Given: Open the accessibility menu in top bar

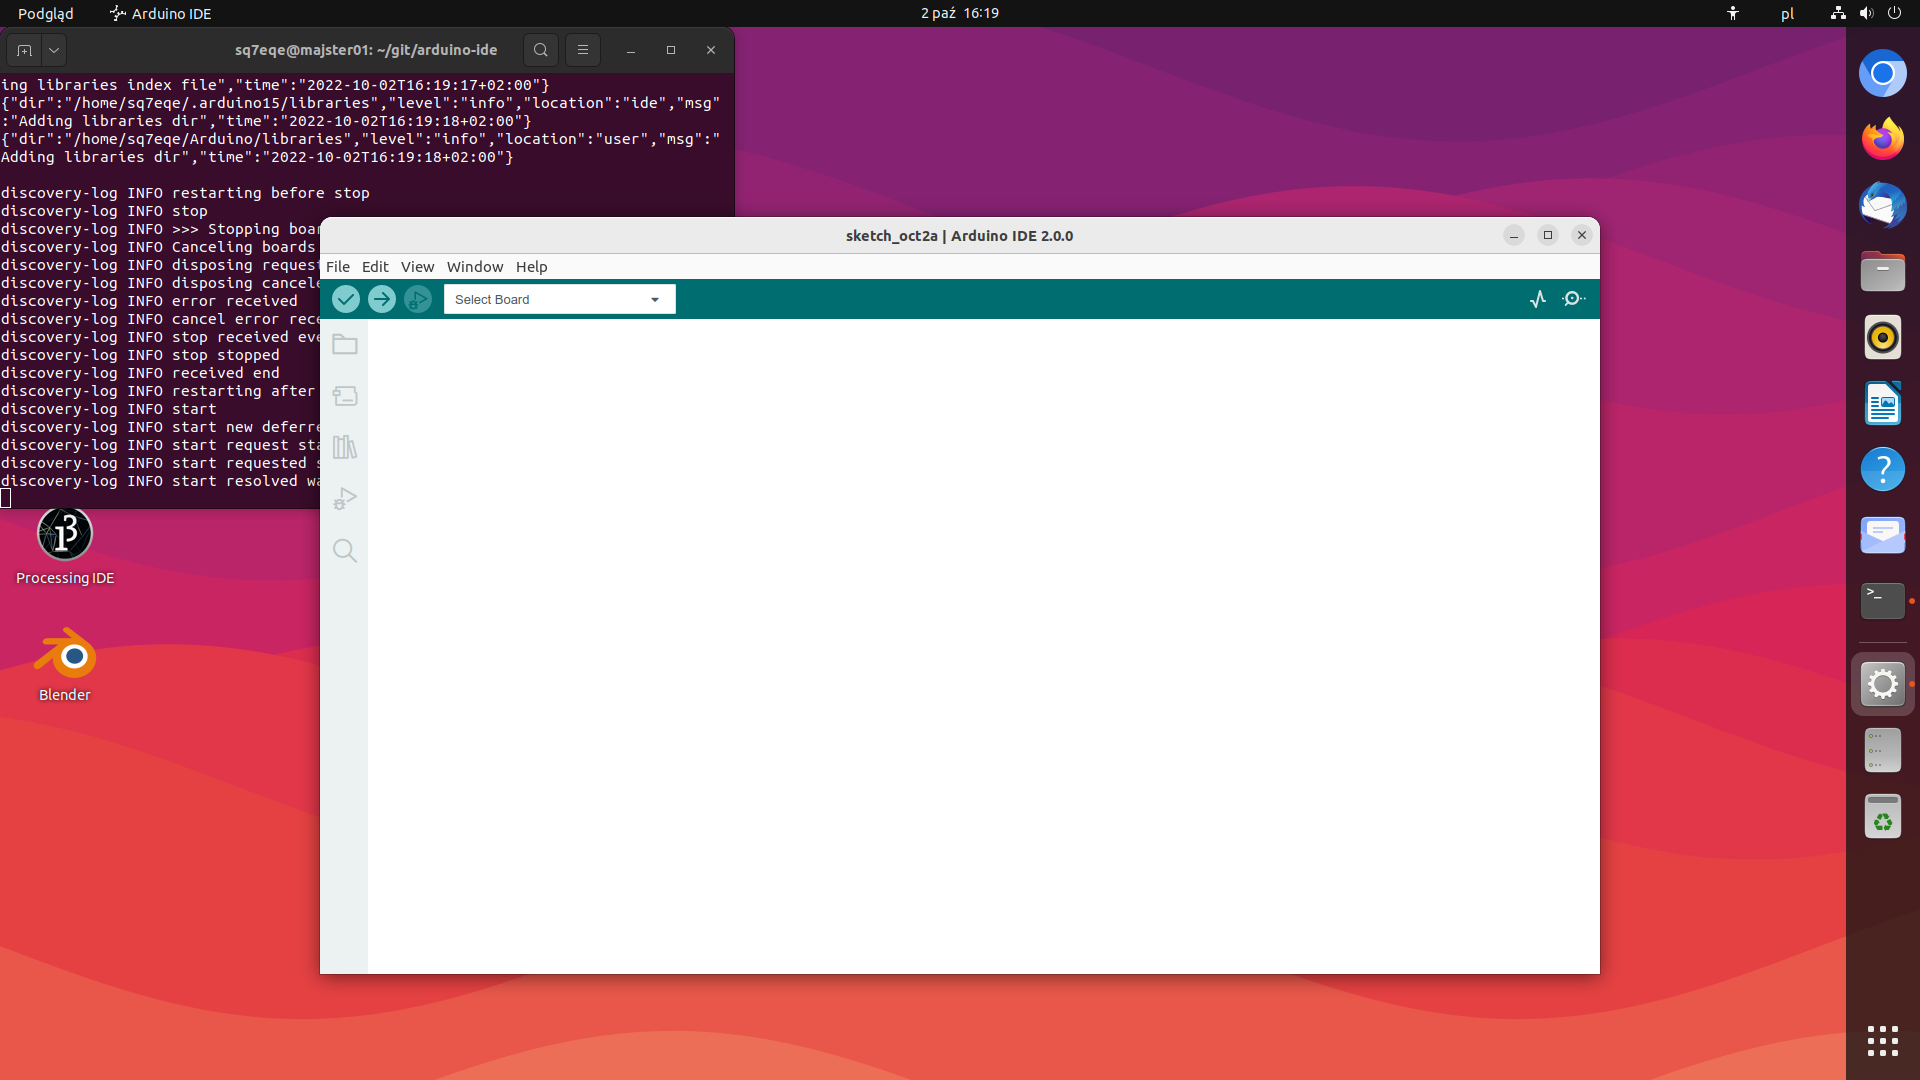Looking at the screenshot, I should click(x=1733, y=13).
